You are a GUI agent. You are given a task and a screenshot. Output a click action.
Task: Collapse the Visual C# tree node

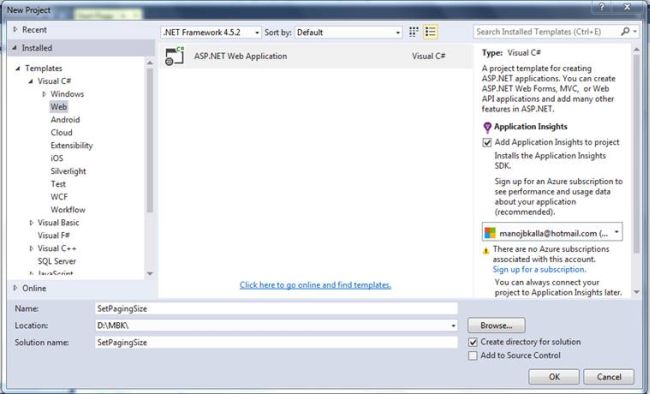coord(31,81)
